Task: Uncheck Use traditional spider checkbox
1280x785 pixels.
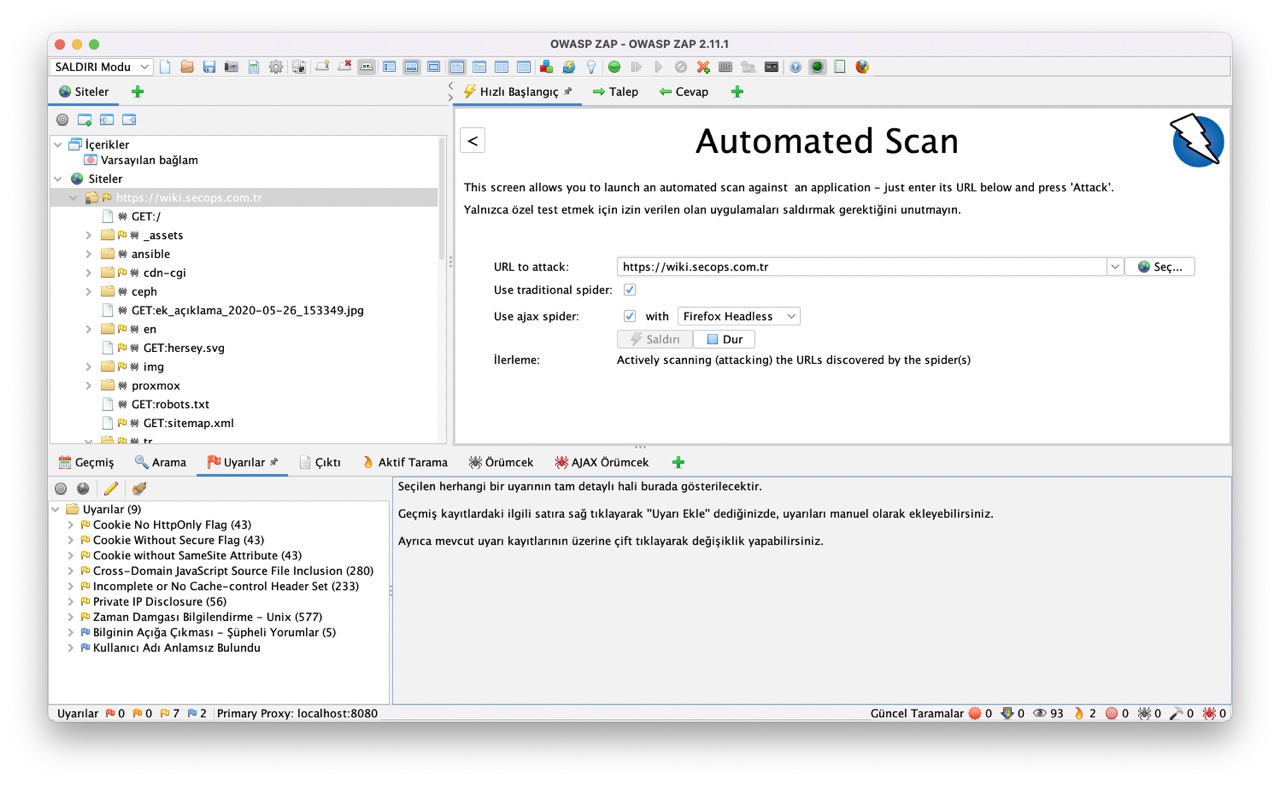Action: [x=630, y=290]
